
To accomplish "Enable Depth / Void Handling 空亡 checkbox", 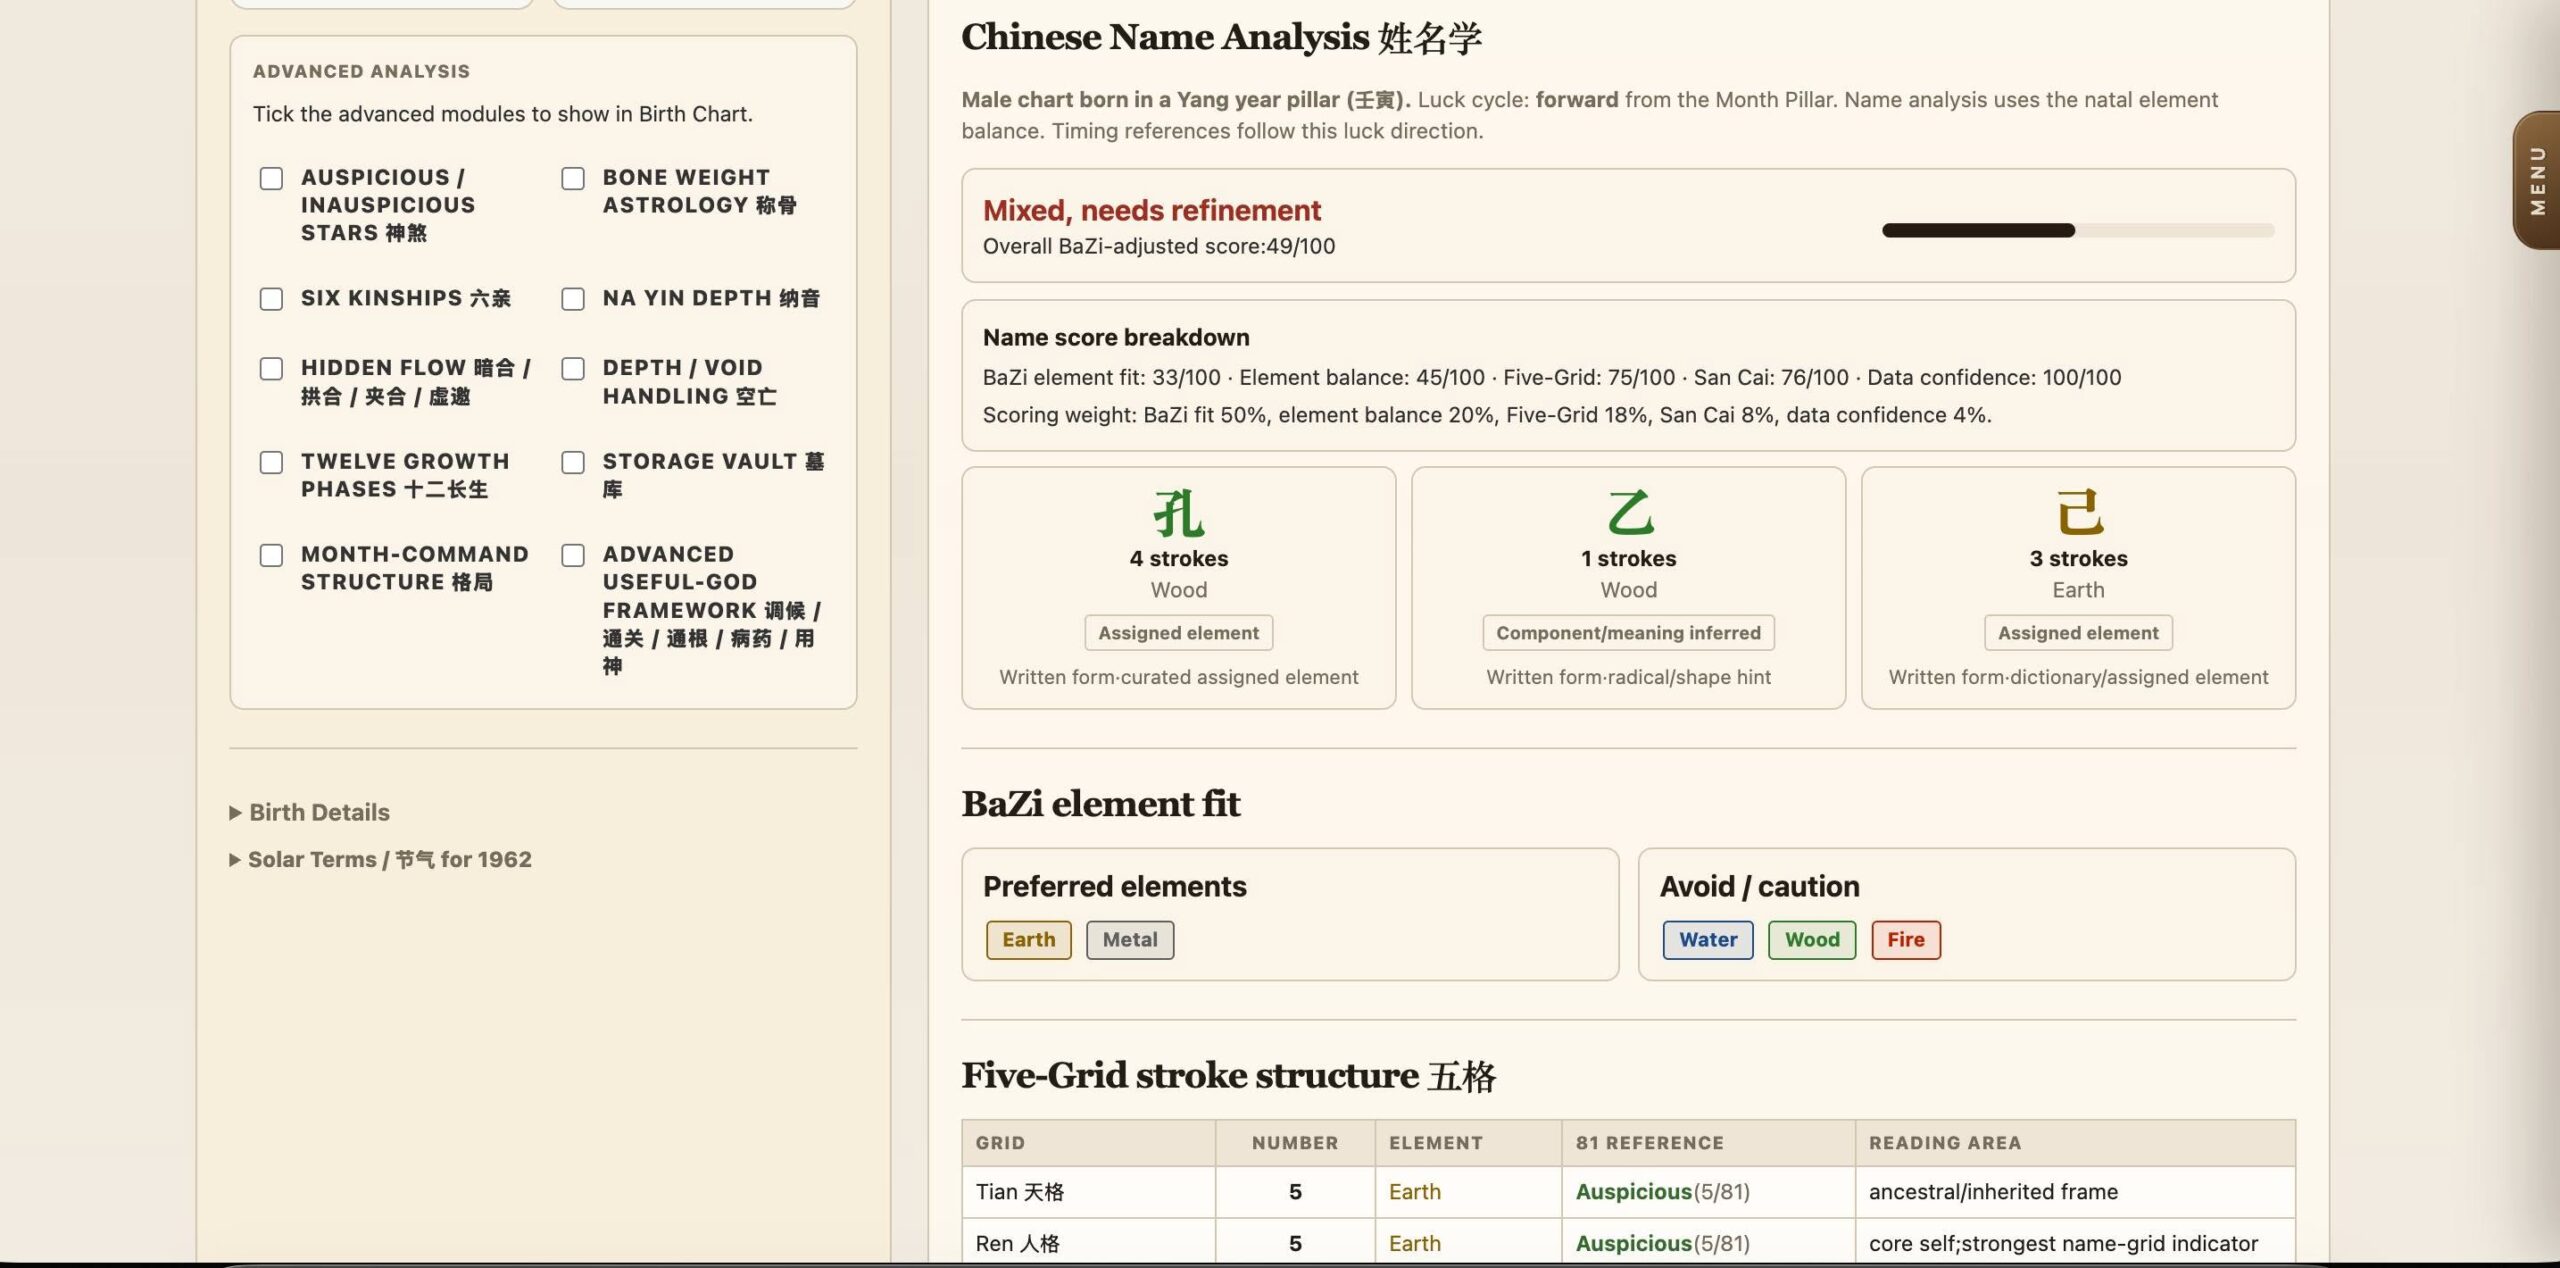I will pos(573,368).
